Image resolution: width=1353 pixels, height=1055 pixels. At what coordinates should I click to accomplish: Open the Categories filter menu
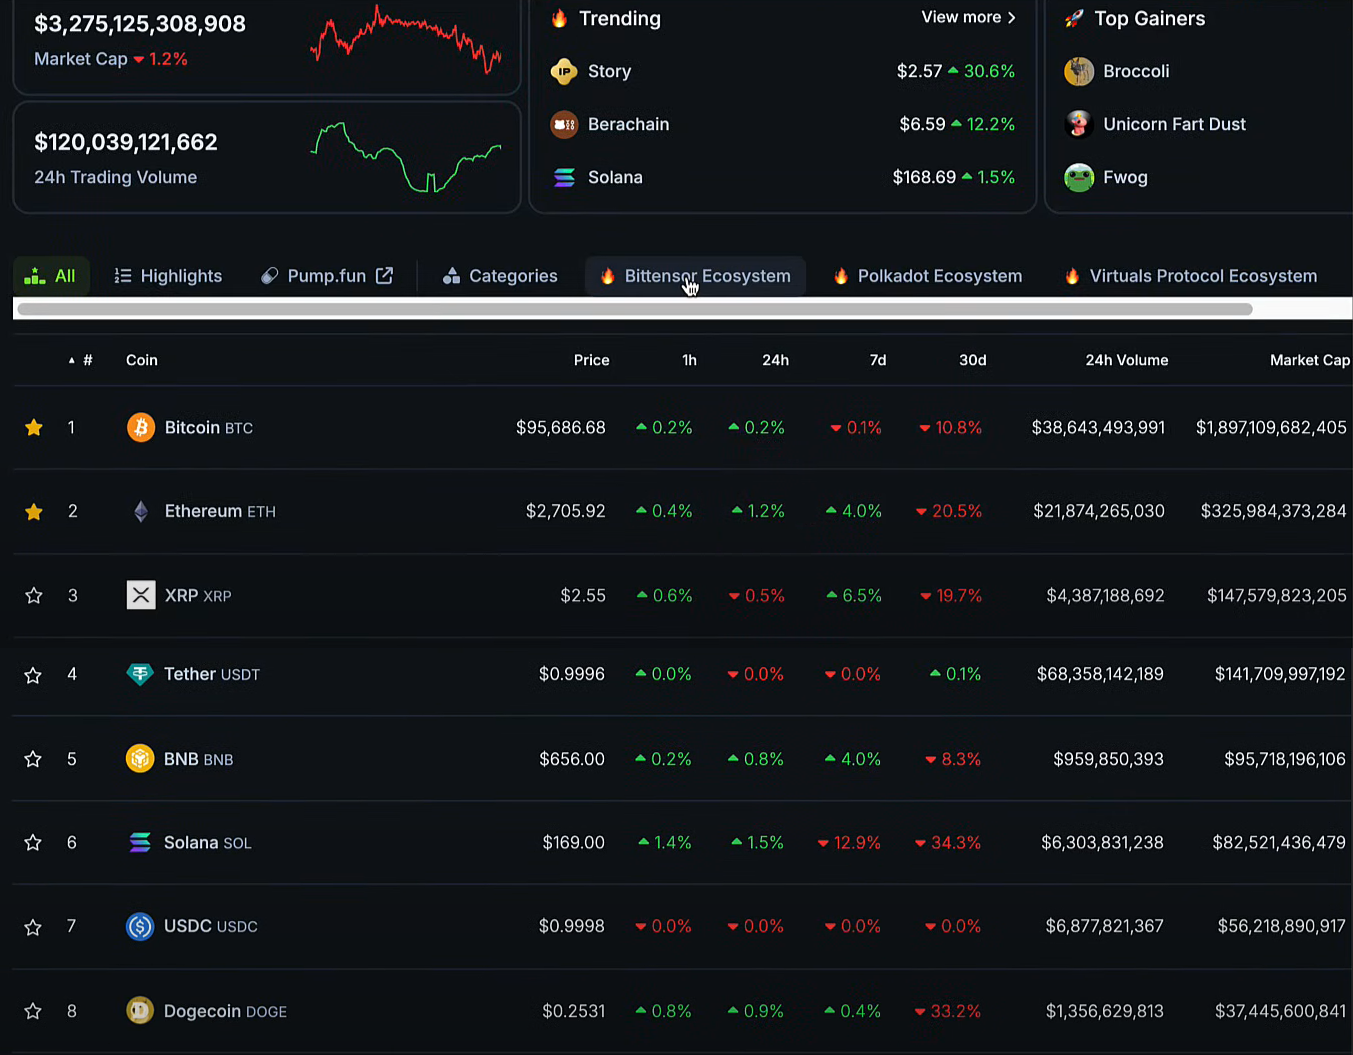coord(500,276)
